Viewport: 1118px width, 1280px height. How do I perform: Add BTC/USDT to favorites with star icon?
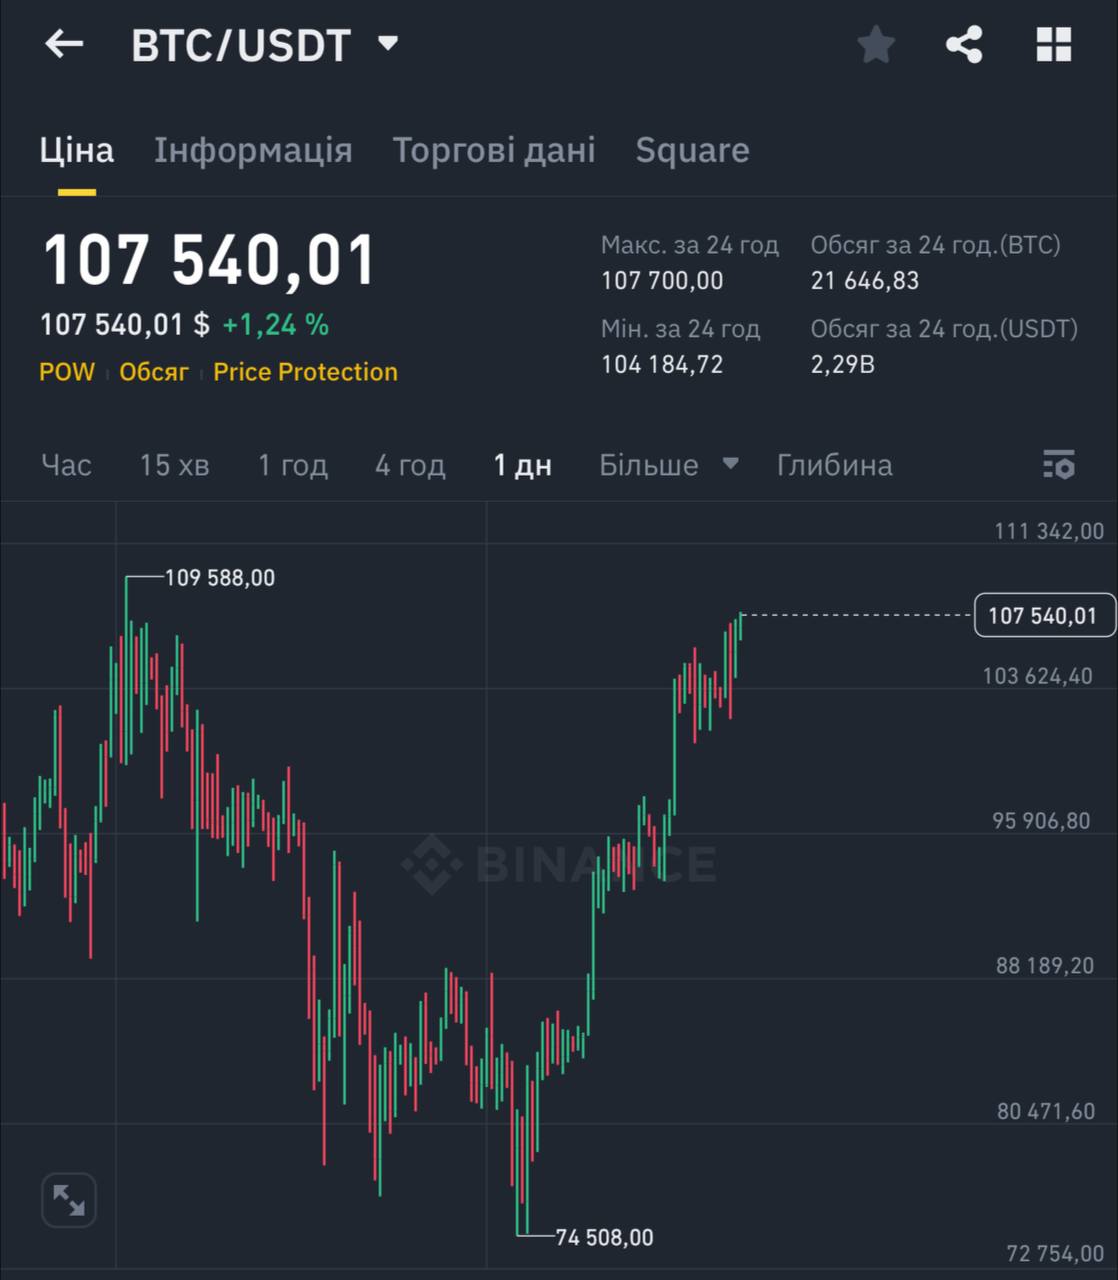pos(876,45)
